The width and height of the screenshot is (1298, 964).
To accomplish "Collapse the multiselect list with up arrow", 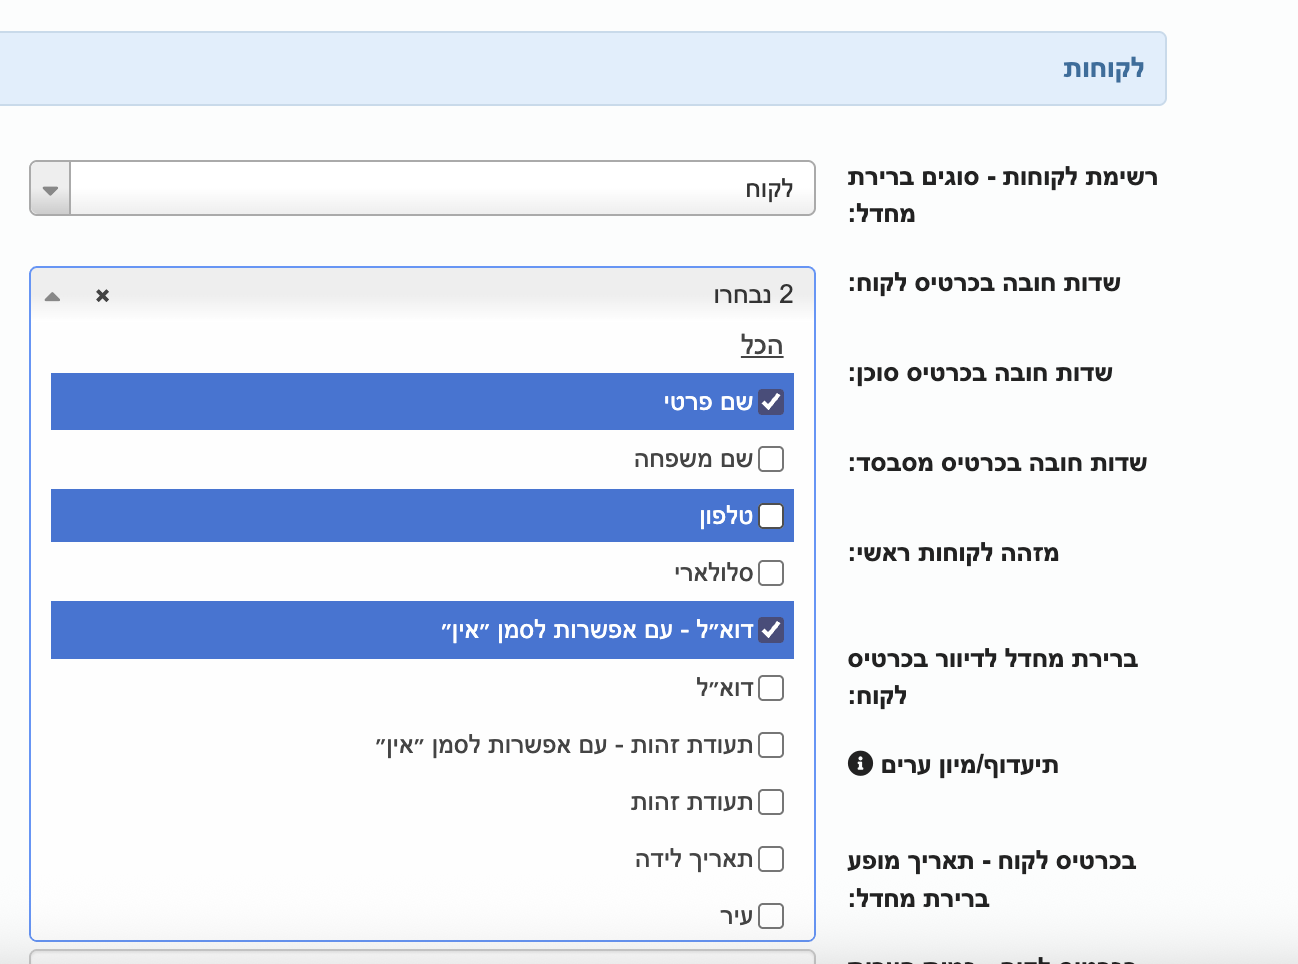I will coord(53,296).
